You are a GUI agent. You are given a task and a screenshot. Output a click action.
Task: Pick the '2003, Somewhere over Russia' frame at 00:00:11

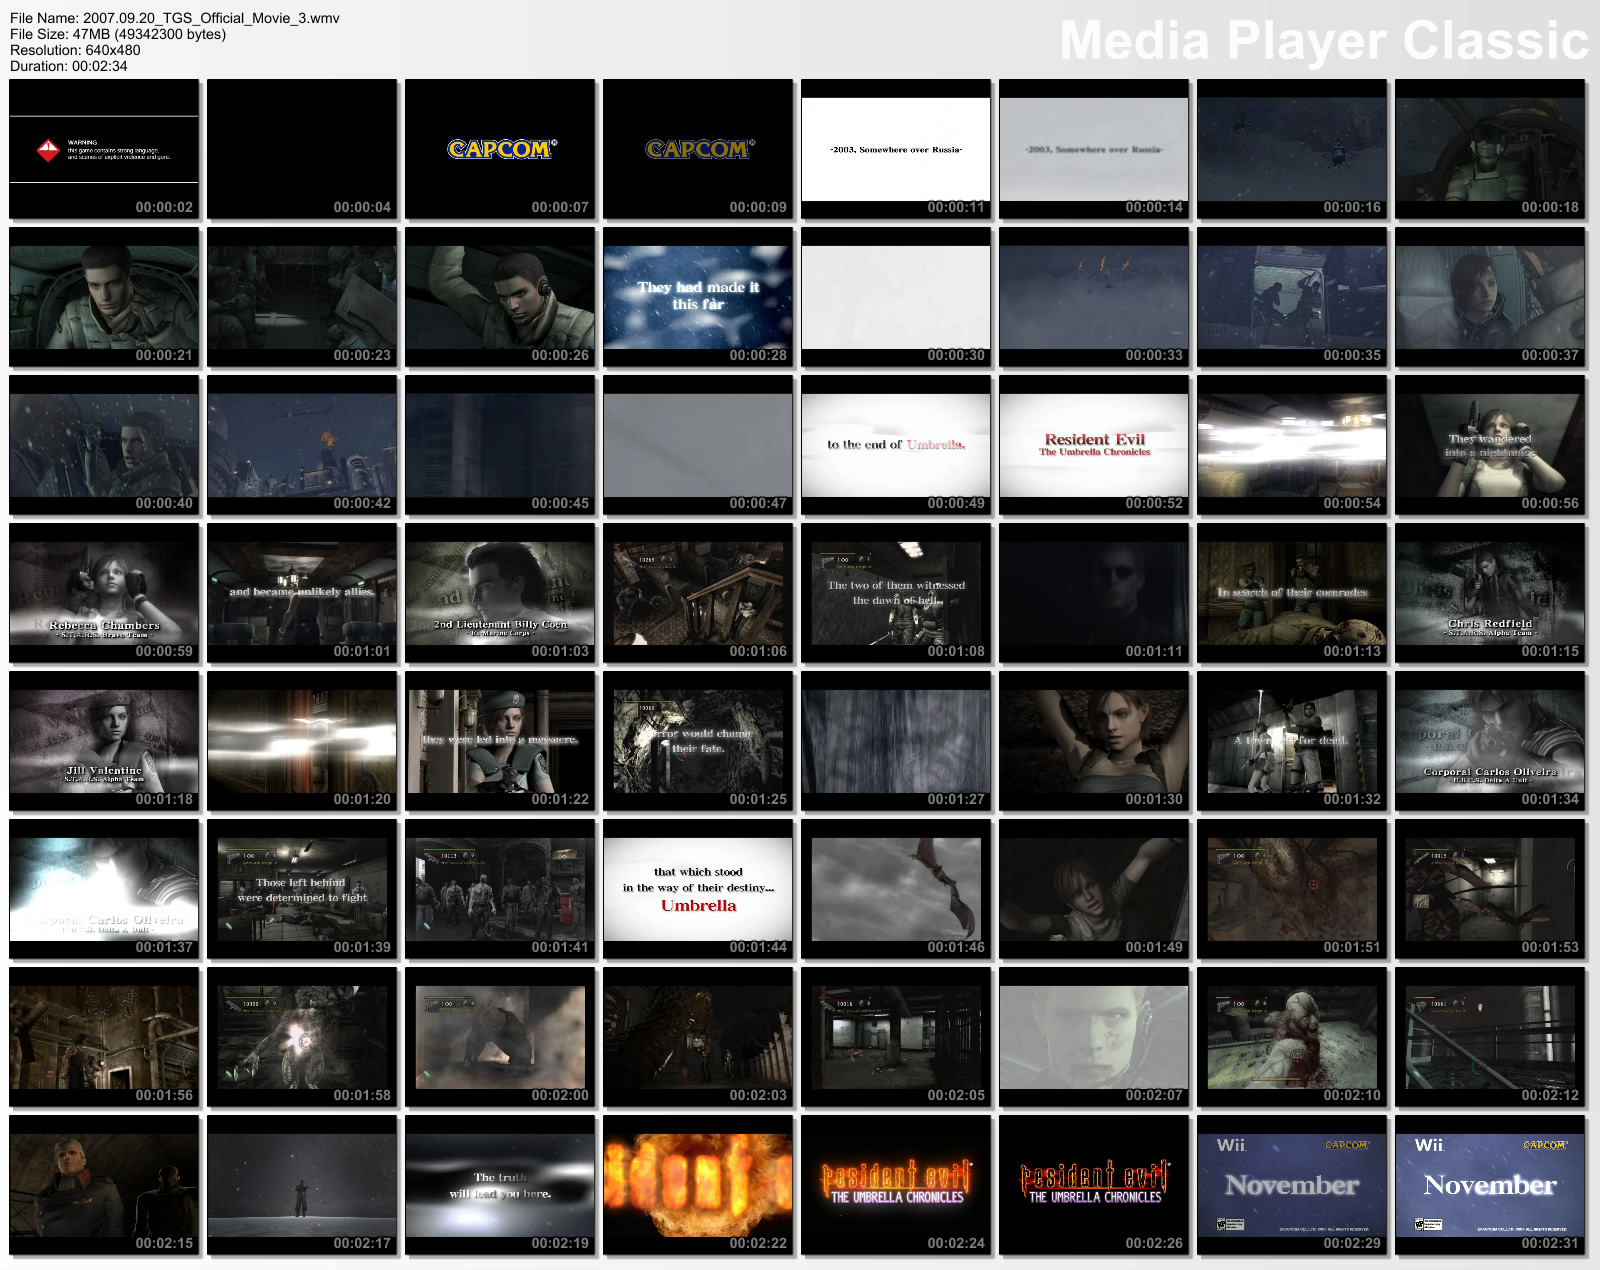pos(896,149)
